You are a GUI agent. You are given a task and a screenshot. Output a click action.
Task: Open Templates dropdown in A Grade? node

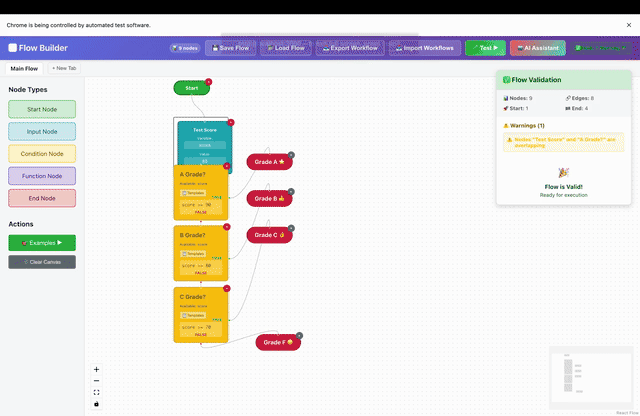(x=191, y=192)
